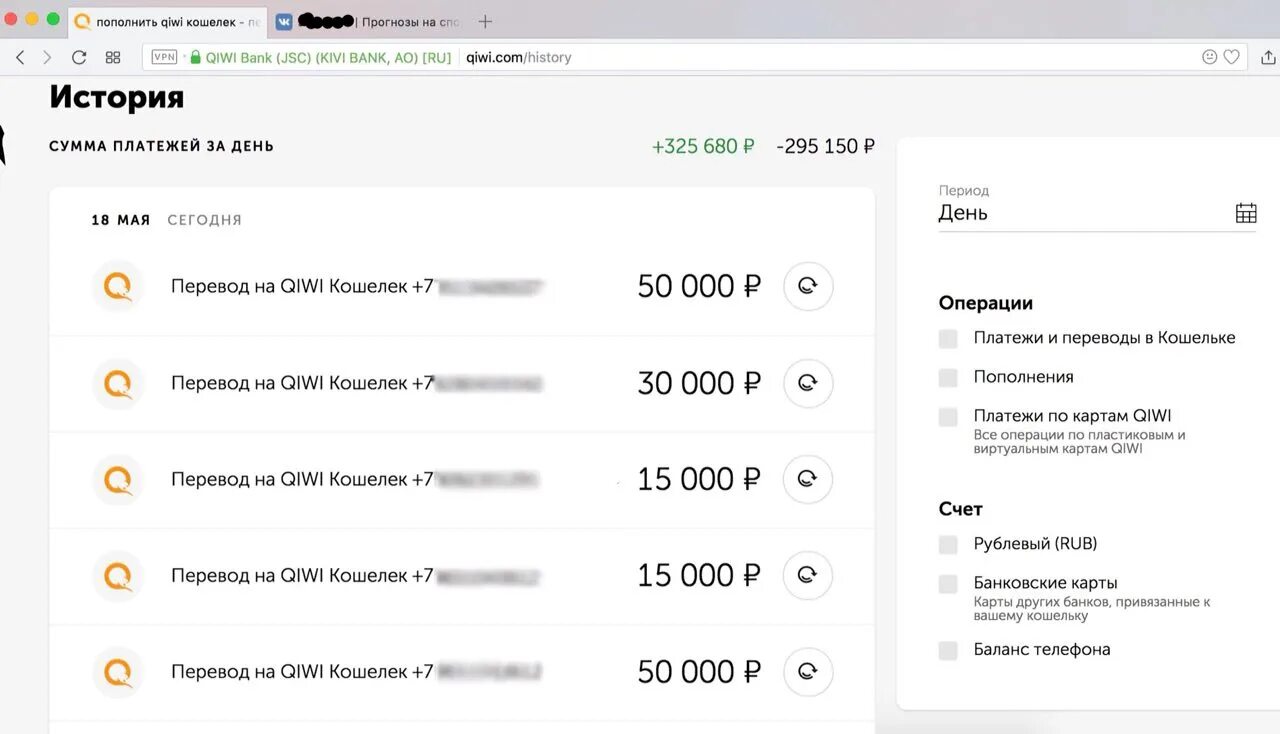1280x734 pixels.
Task: Repeat the second 15 000 ₽ transfer
Action: [x=808, y=575]
